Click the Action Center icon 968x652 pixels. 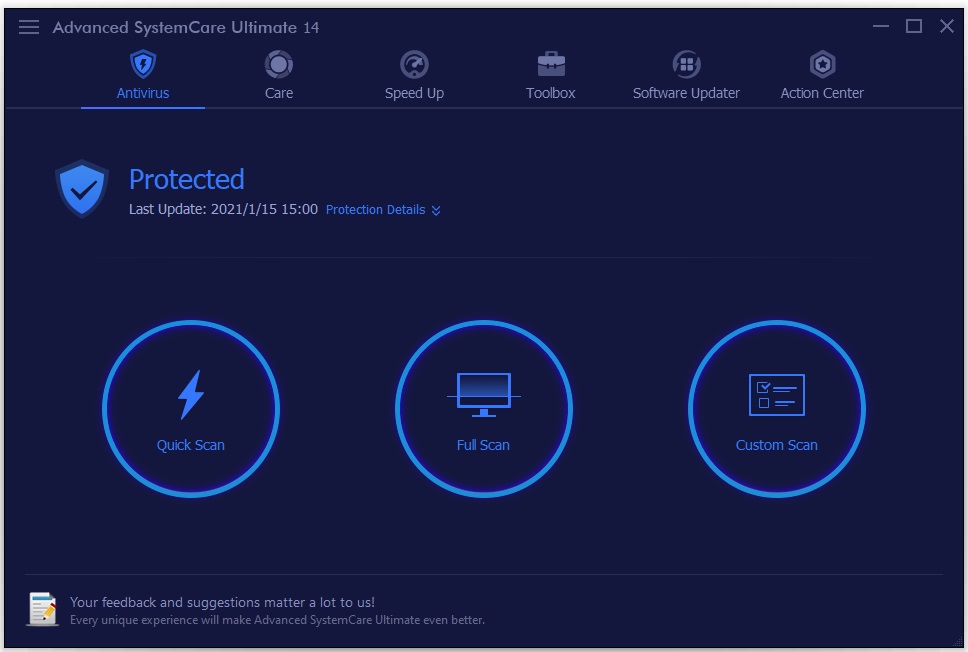click(x=822, y=64)
